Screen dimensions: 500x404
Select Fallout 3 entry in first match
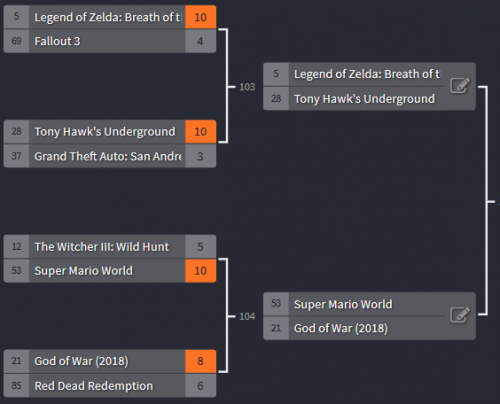(110, 41)
